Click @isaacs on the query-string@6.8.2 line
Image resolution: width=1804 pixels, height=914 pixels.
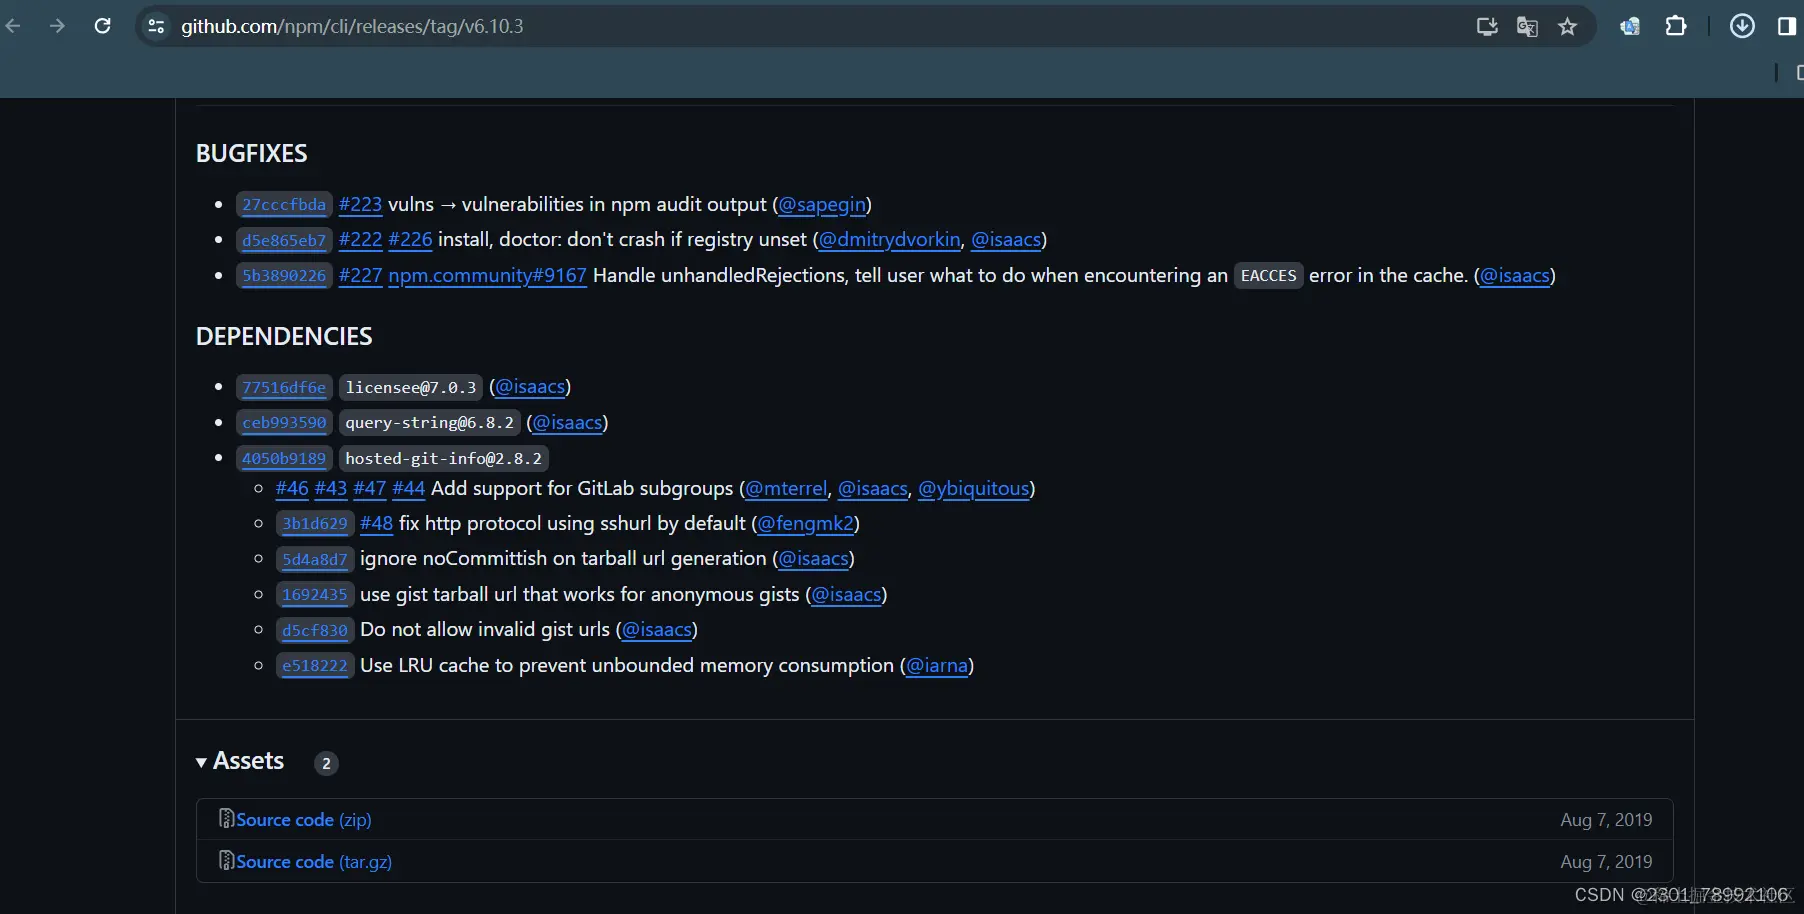pos(567,423)
